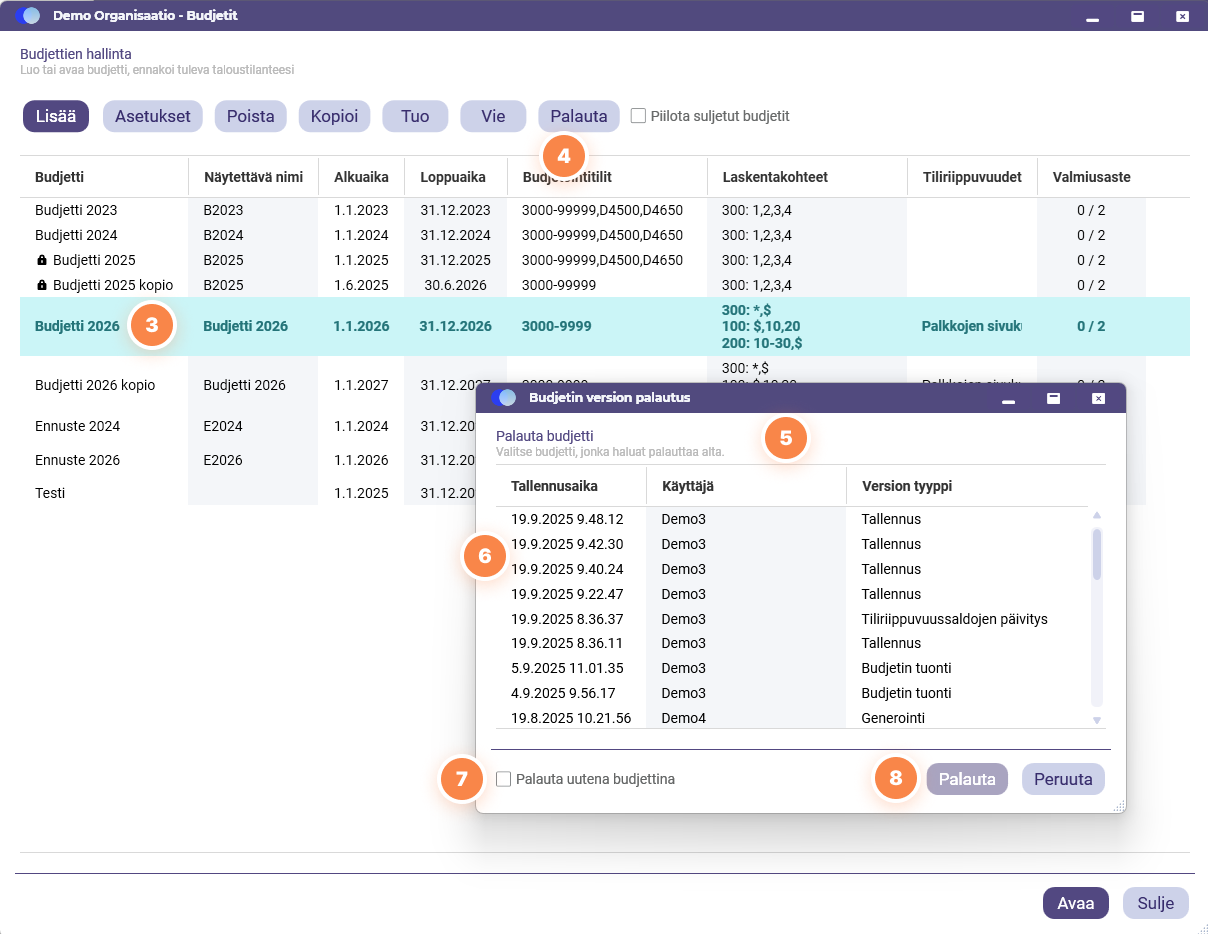Minimize the Budjetin version palautus dialog
The height and width of the screenshot is (934, 1208).
pos(1008,399)
